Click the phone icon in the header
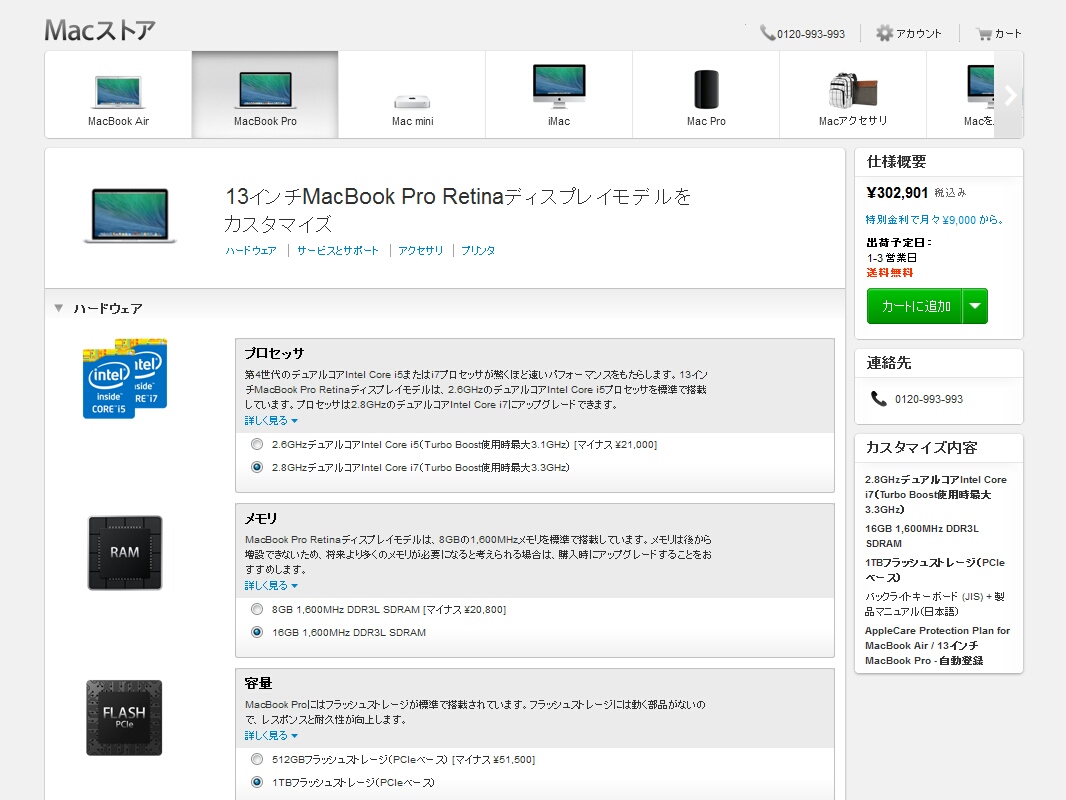Image resolution: width=1066 pixels, height=800 pixels. 767,33
